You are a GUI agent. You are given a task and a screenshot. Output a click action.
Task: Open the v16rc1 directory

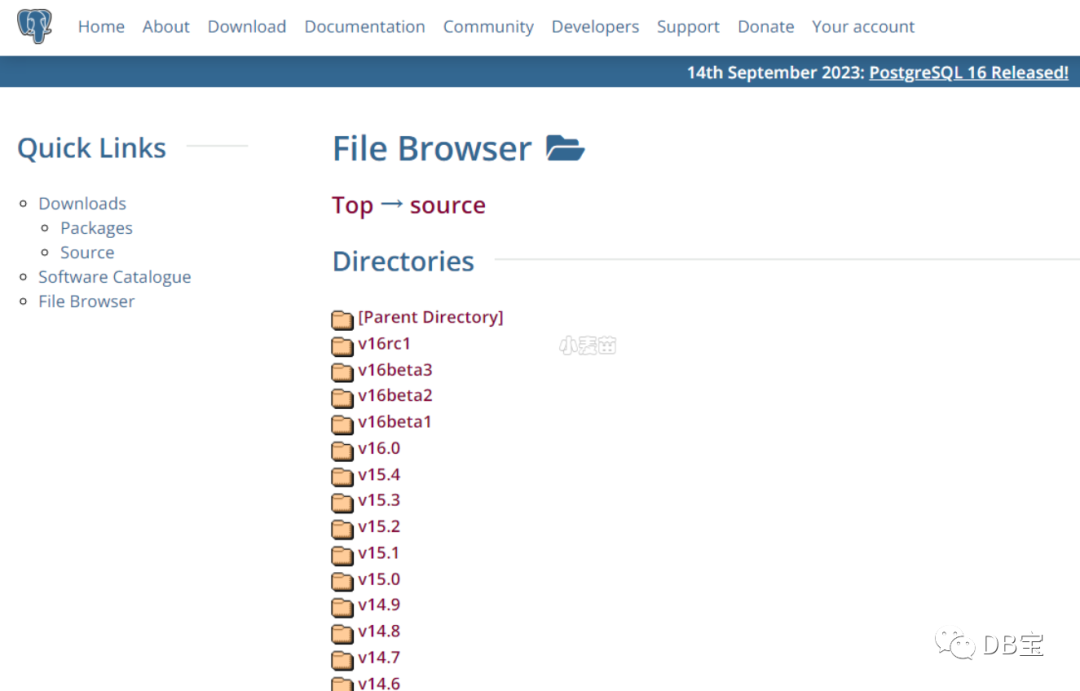coord(384,343)
